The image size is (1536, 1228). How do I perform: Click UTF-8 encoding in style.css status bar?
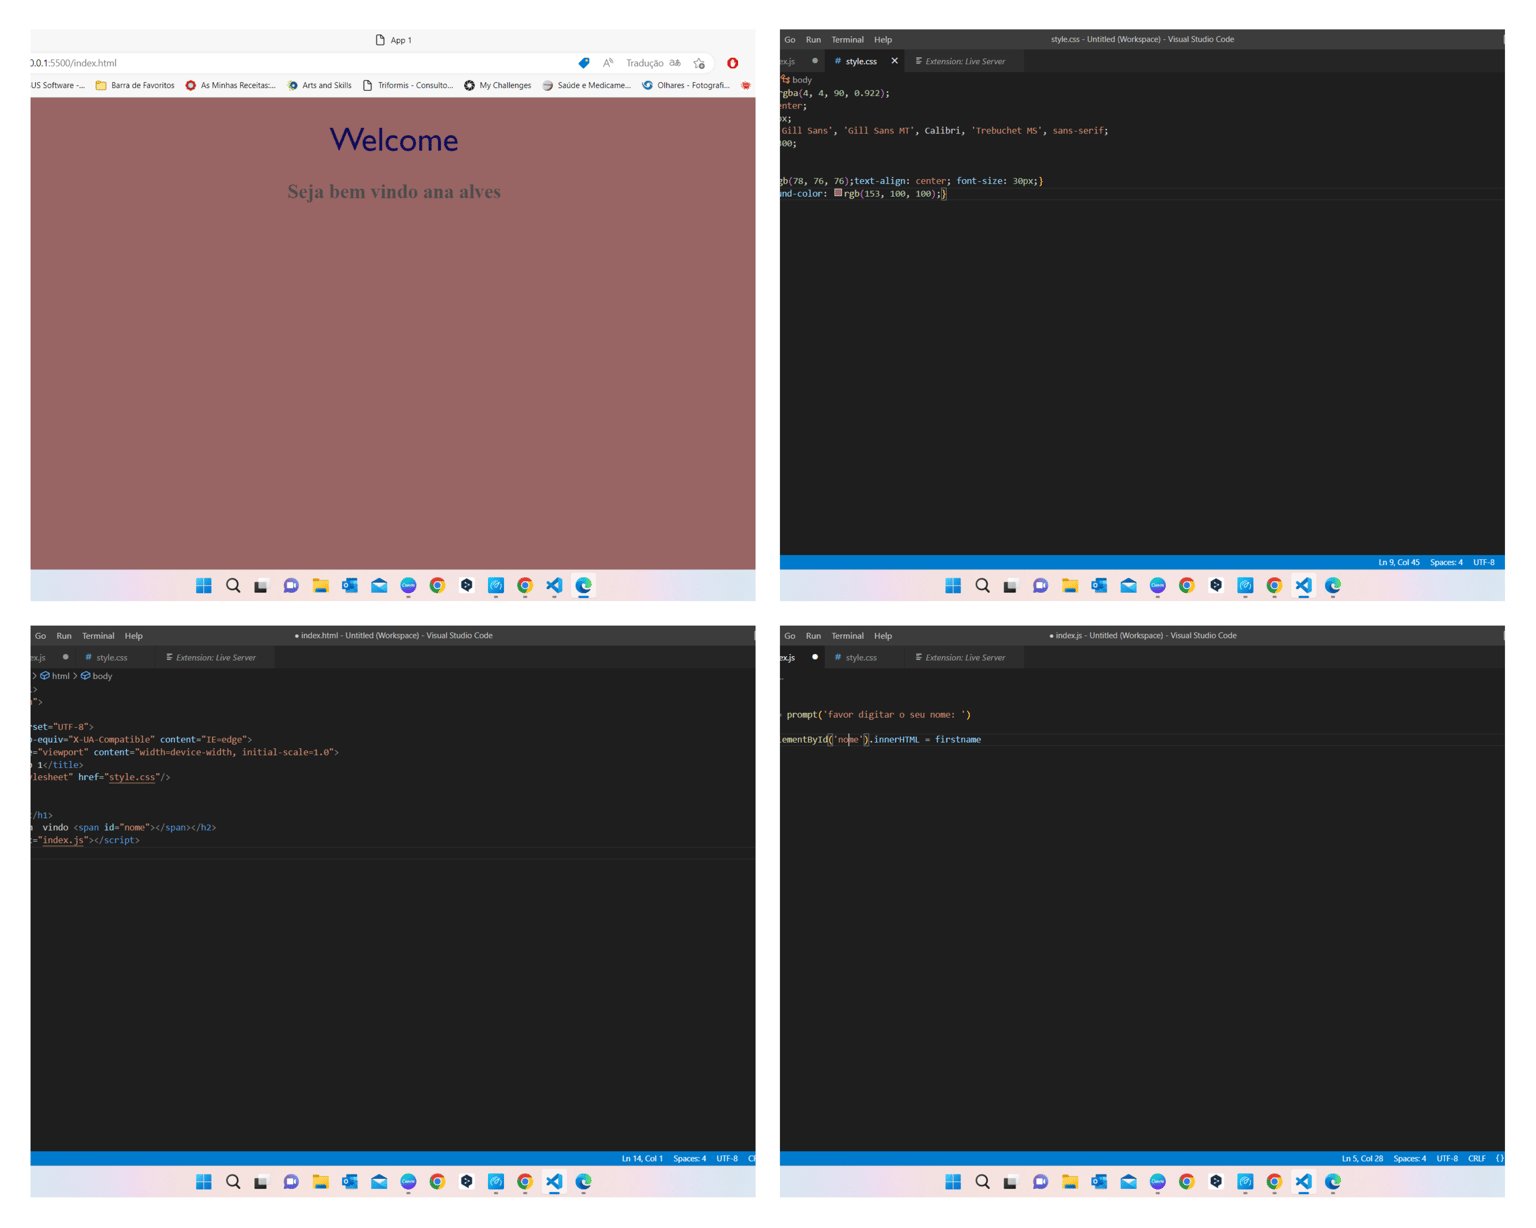point(1484,562)
